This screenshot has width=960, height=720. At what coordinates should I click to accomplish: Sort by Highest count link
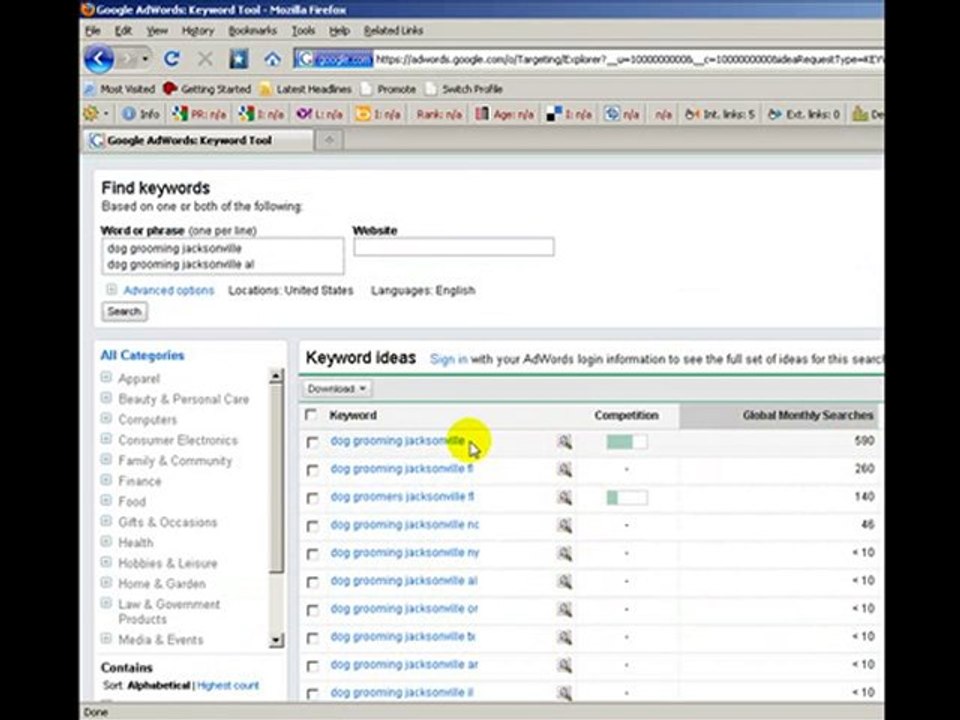pyautogui.click(x=228, y=686)
